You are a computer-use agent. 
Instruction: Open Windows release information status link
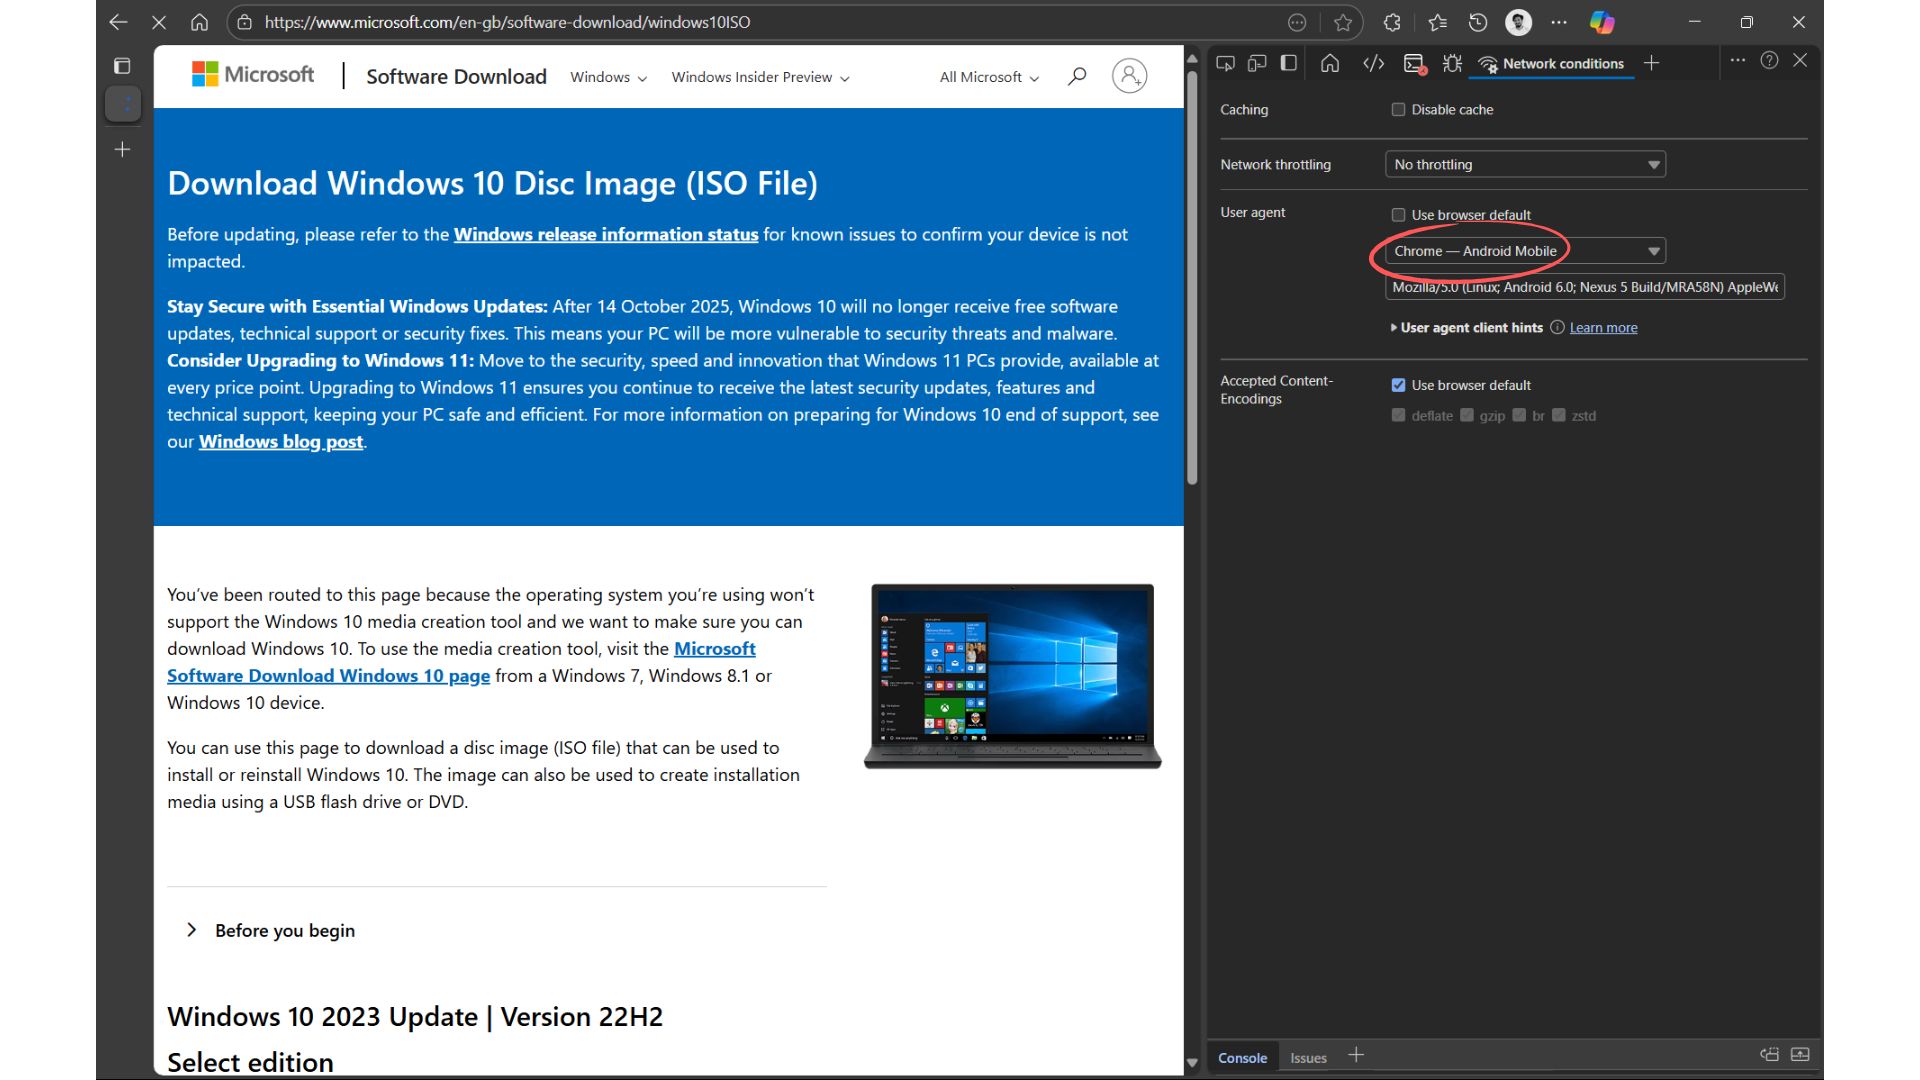[606, 234]
